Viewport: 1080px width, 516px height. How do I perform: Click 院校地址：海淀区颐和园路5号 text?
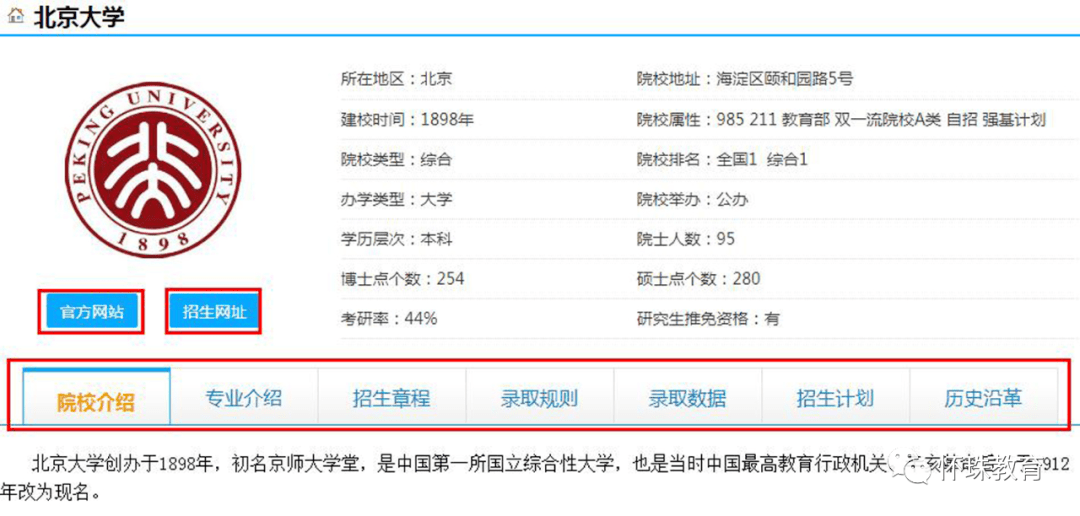point(745,79)
